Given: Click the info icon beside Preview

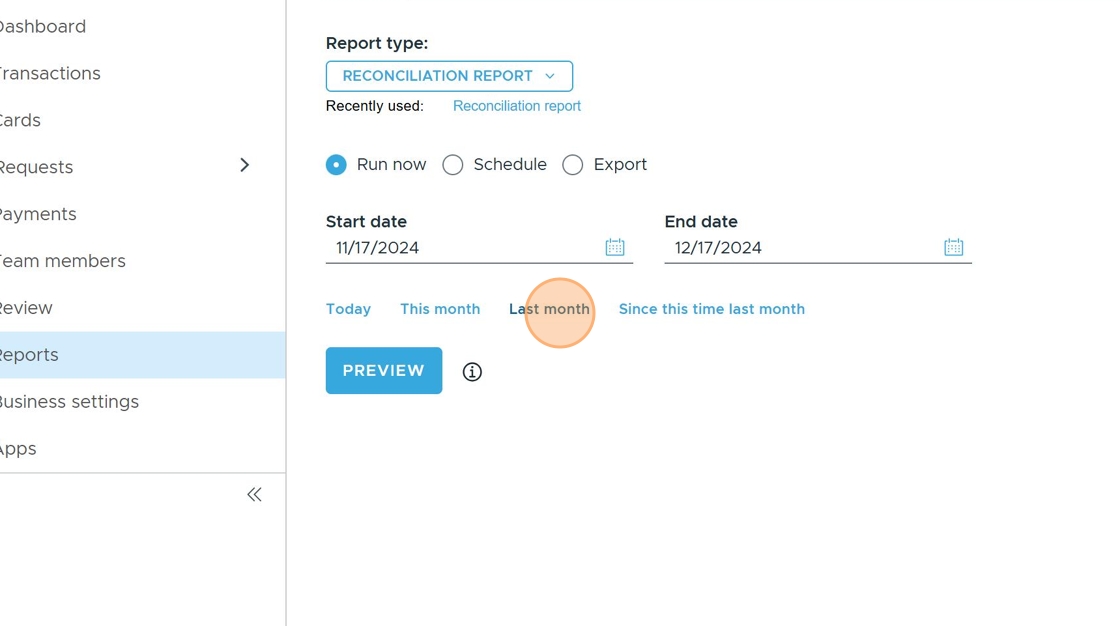Looking at the screenshot, I should (472, 372).
